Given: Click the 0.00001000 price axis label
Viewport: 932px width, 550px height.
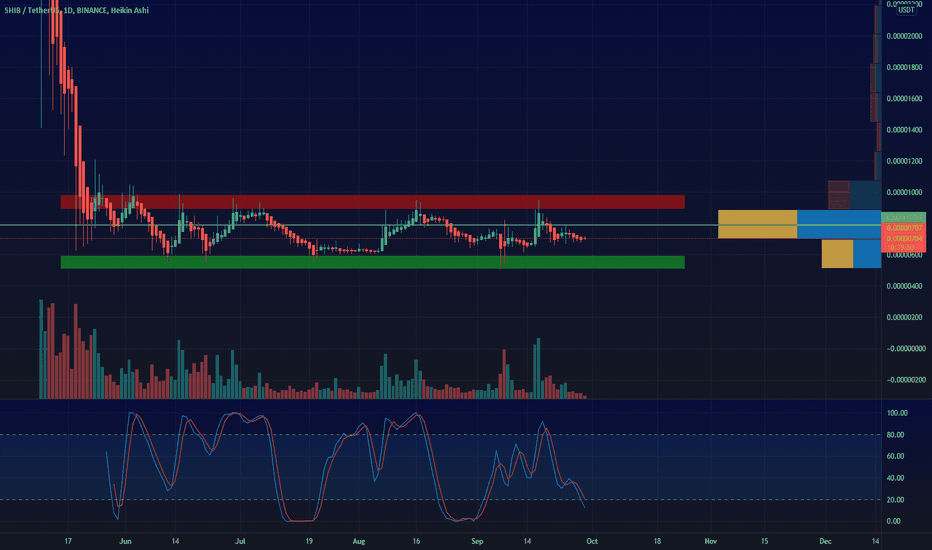Looking at the screenshot, I should point(904,192).
